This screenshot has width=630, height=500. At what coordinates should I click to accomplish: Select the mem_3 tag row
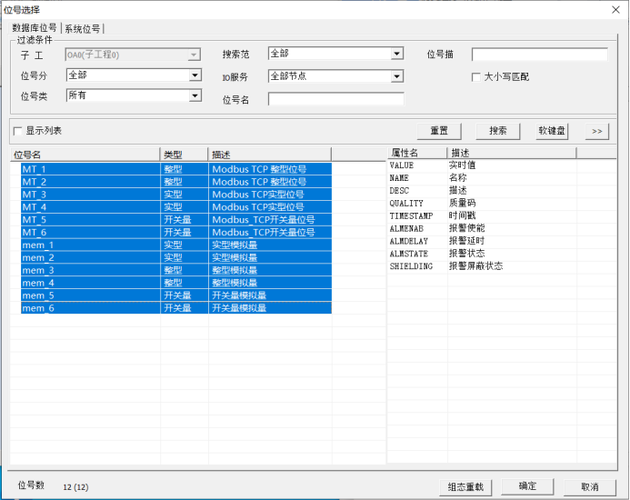176,270
